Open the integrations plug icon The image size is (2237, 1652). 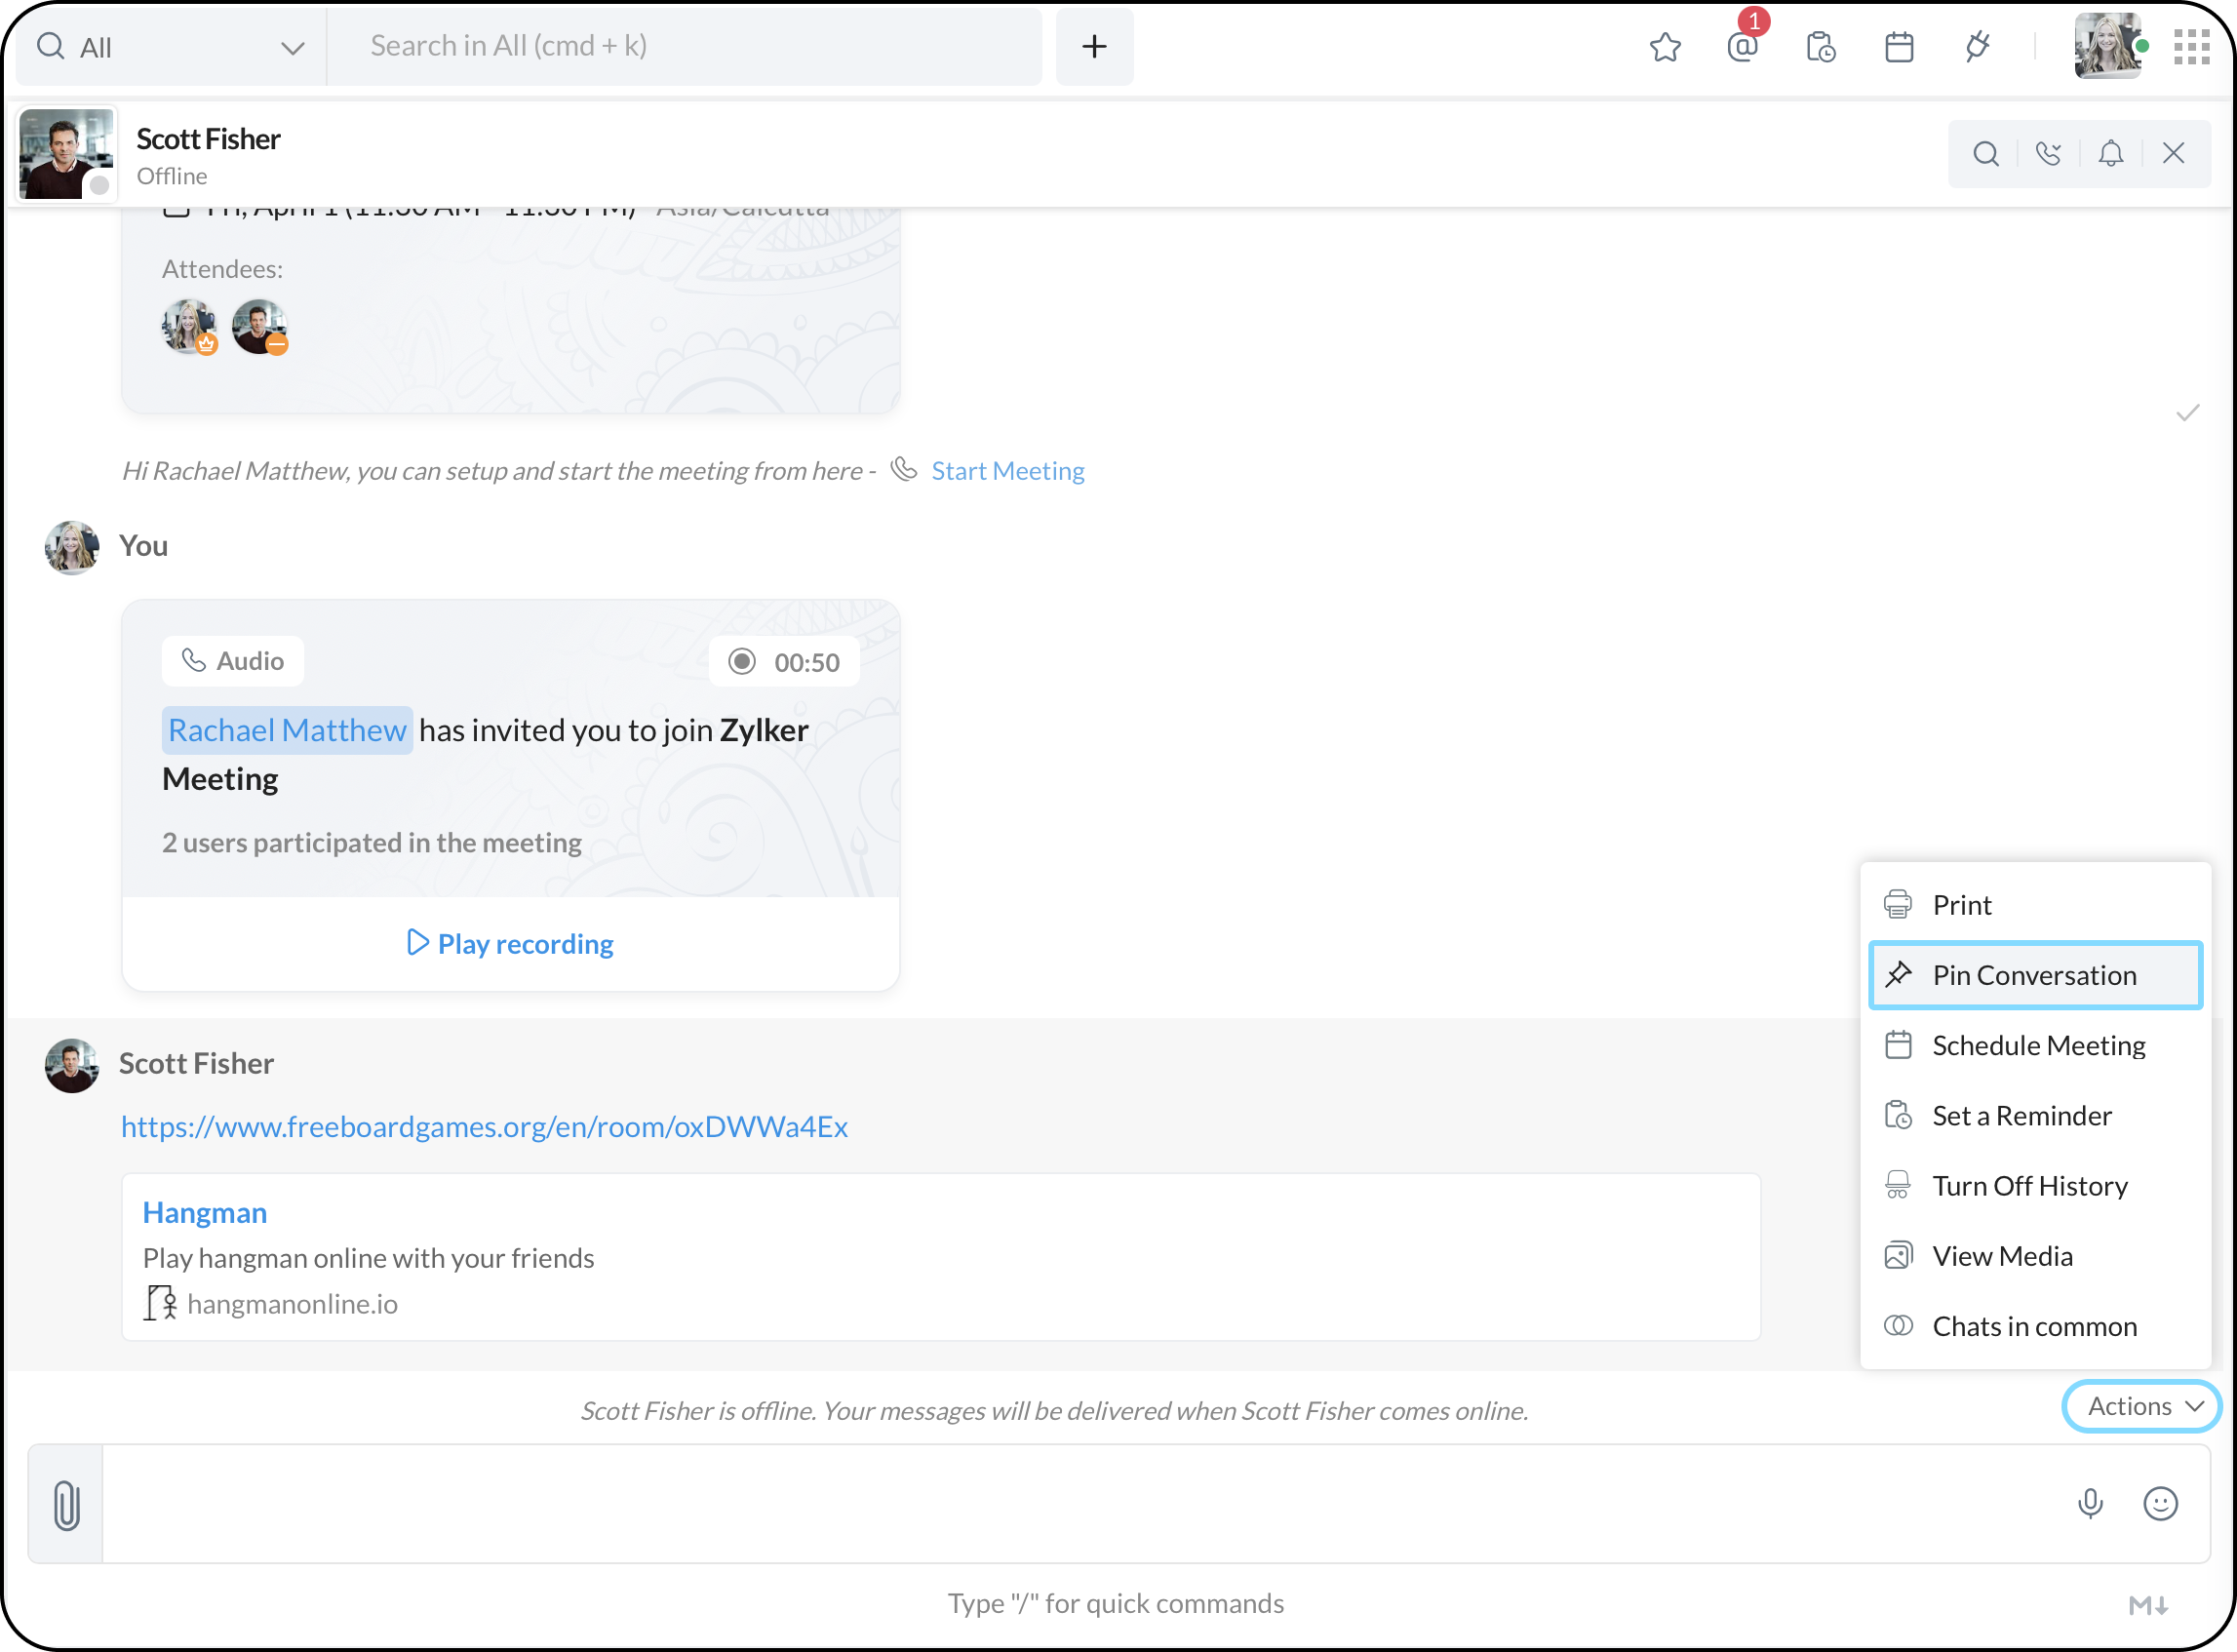[1977, 47]
